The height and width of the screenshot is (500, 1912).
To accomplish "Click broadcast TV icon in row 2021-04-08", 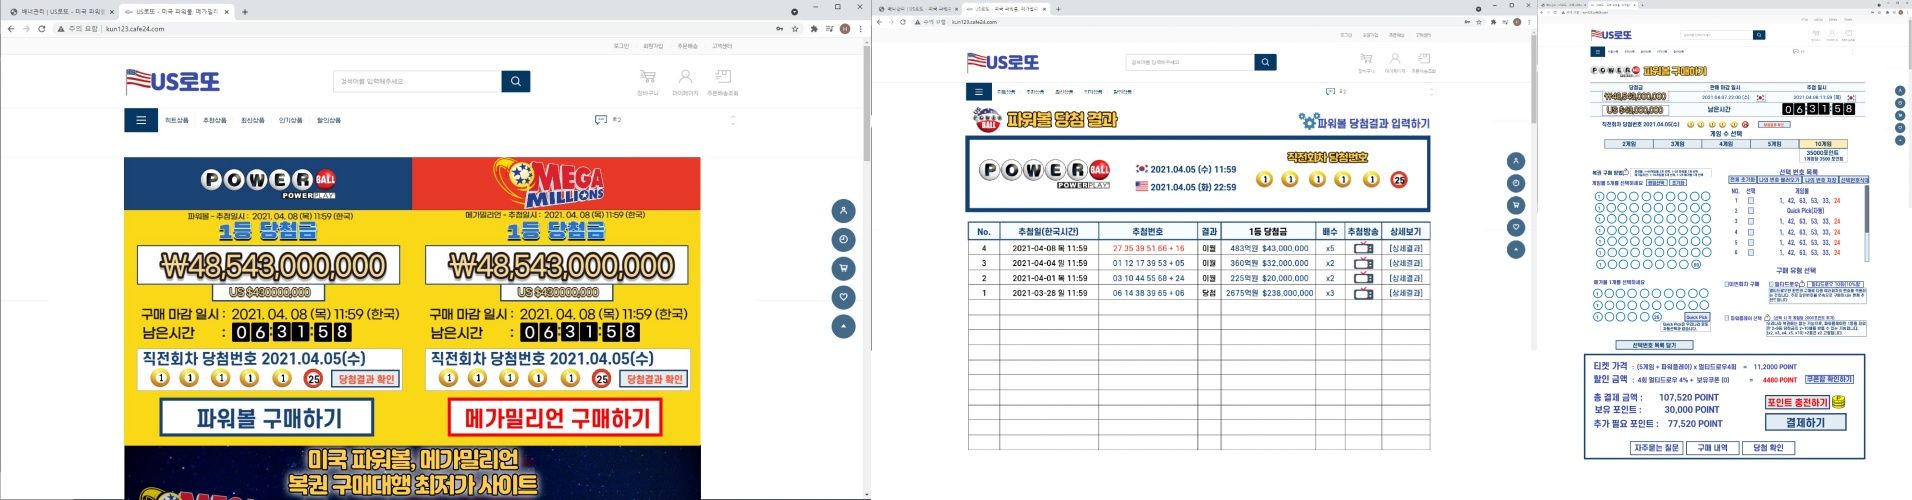I will [1363, 248].
